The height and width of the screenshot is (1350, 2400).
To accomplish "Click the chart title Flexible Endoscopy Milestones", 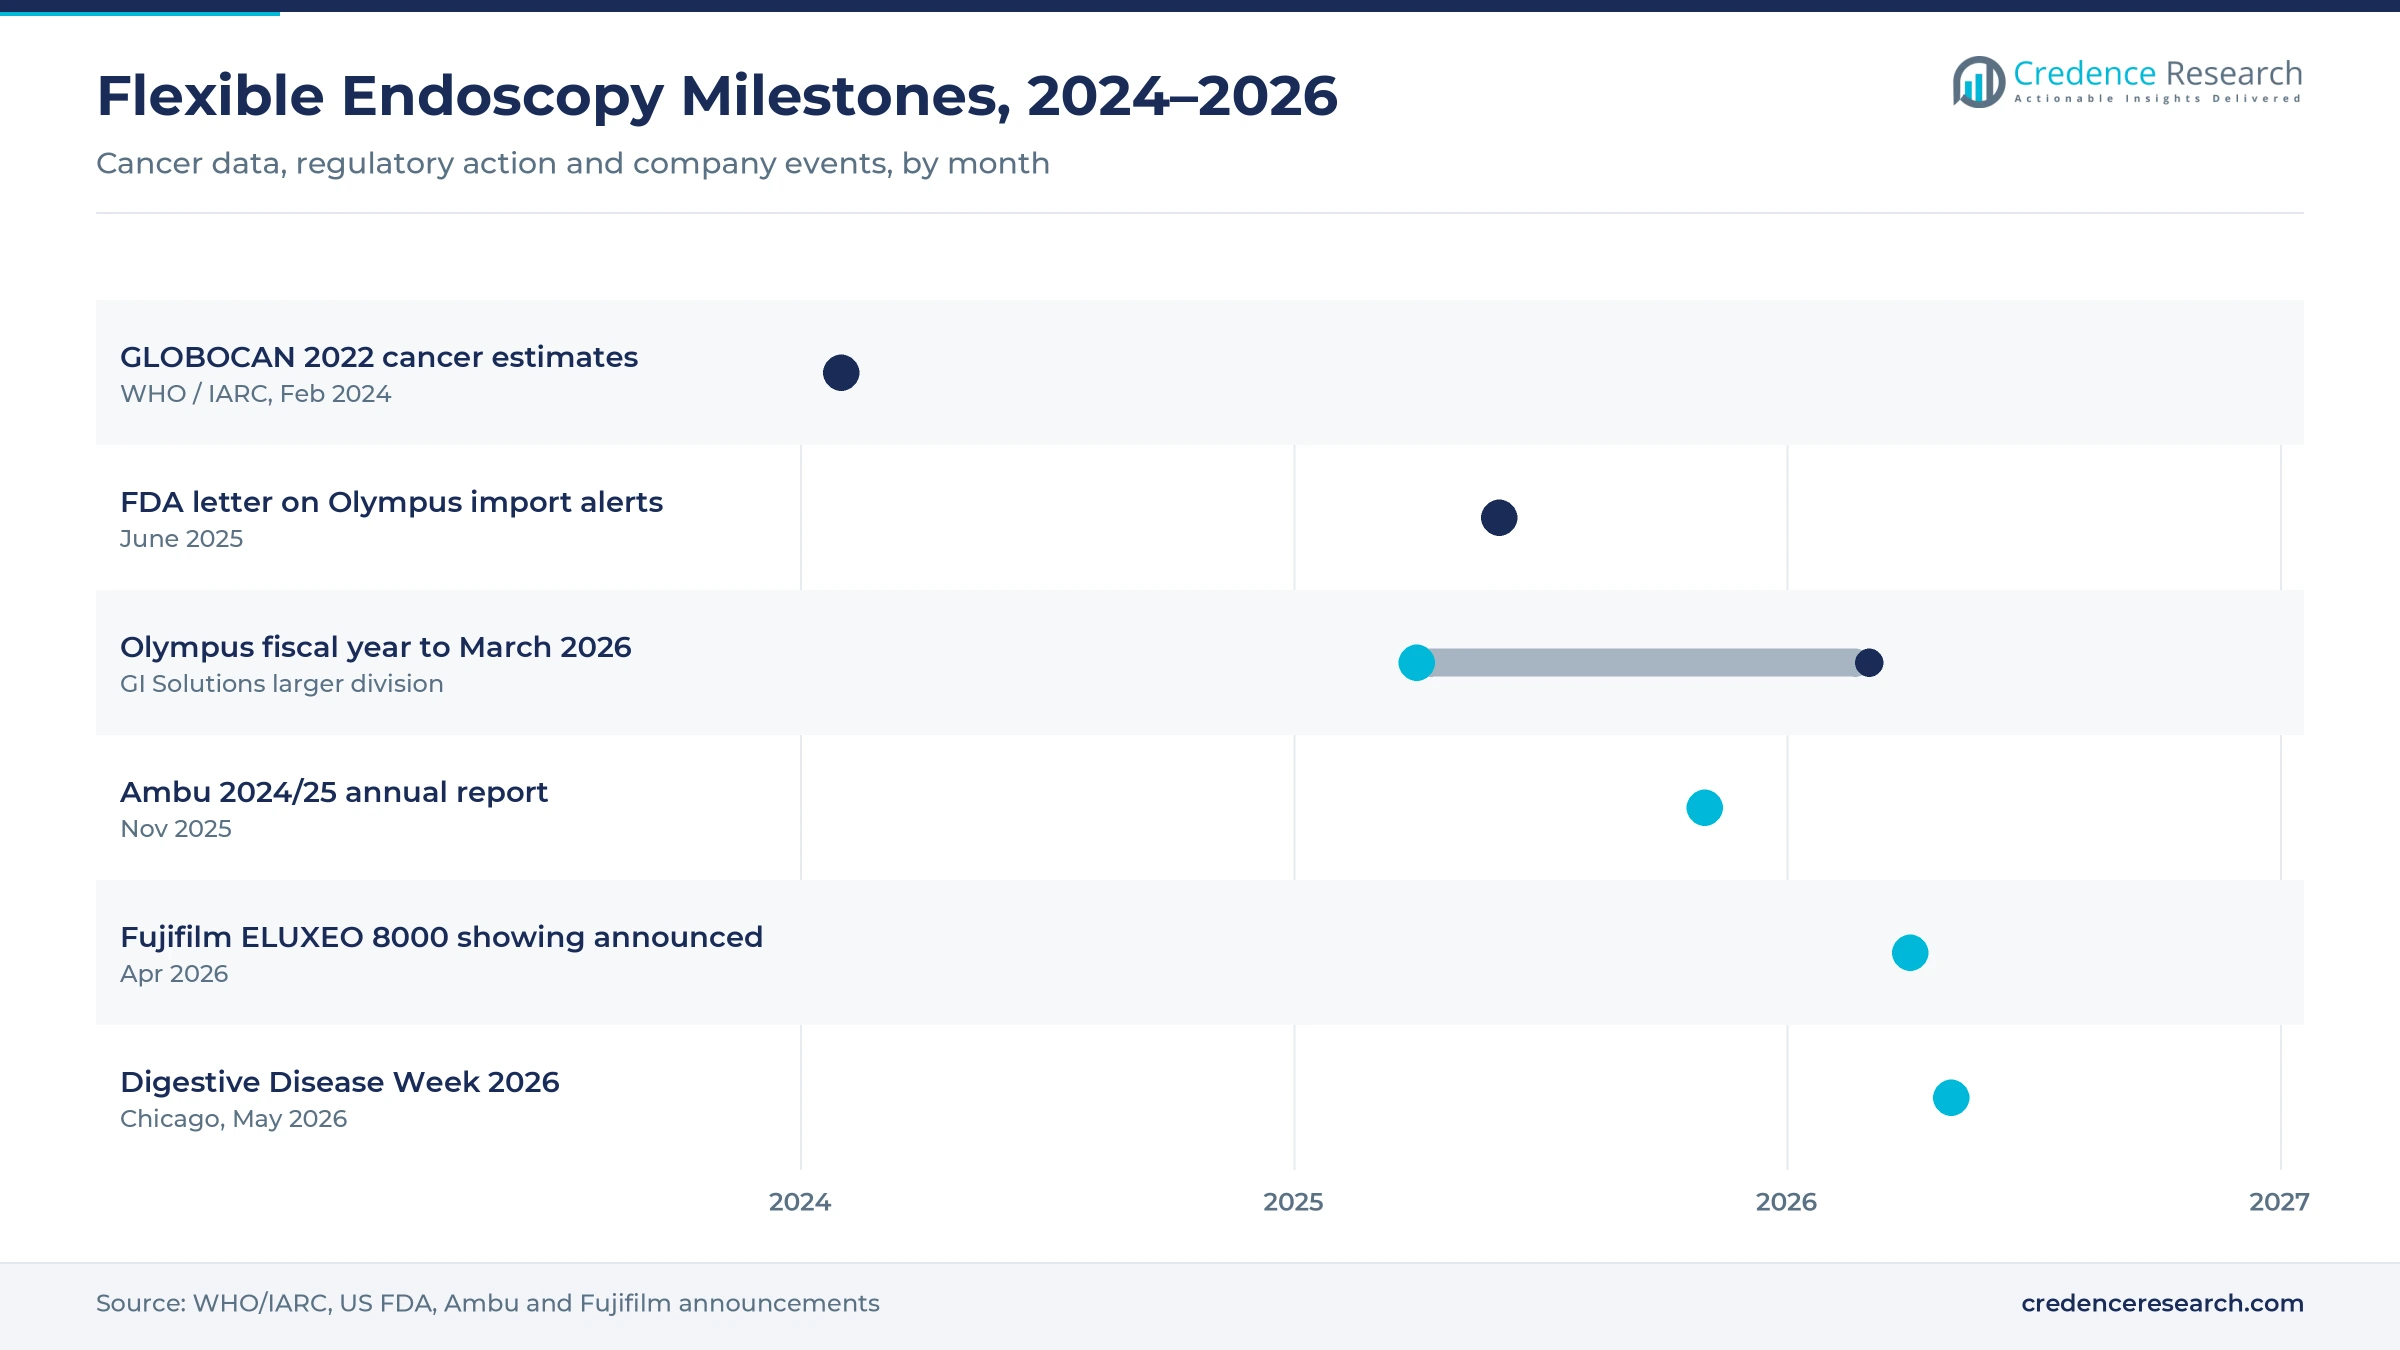I will pos(717,97).
